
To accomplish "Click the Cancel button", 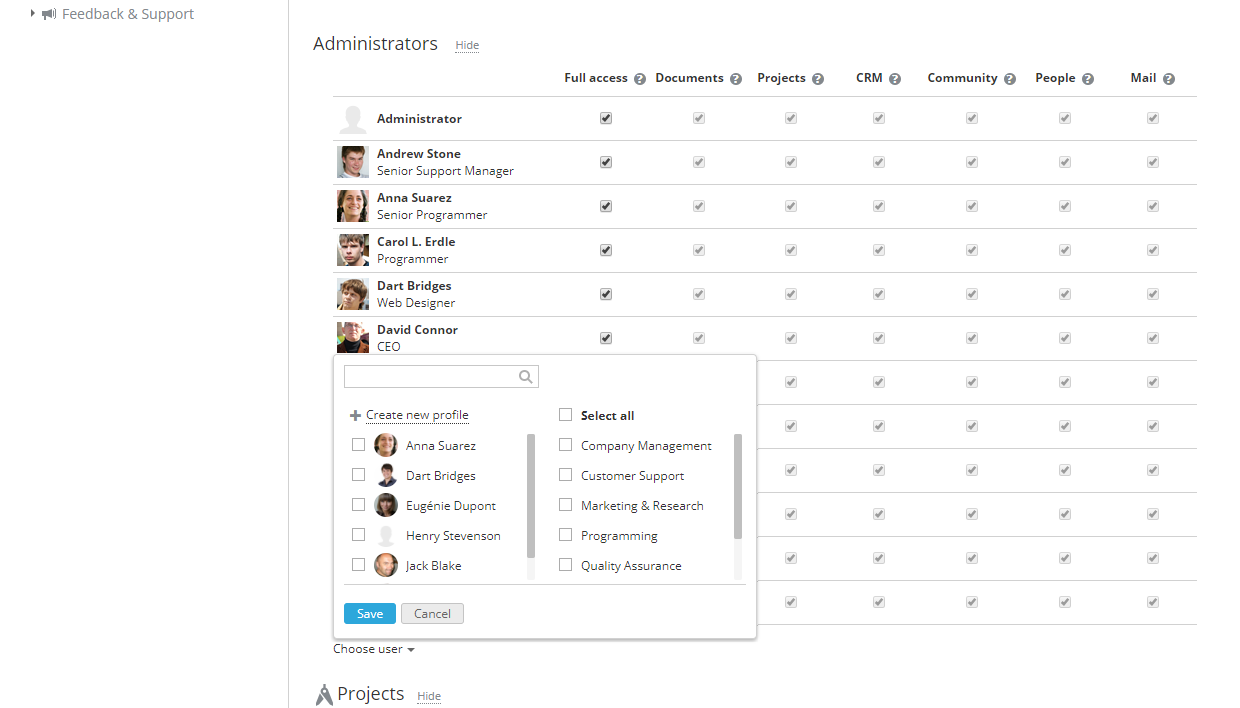I will pyautogui.click(x=432, y=613).
